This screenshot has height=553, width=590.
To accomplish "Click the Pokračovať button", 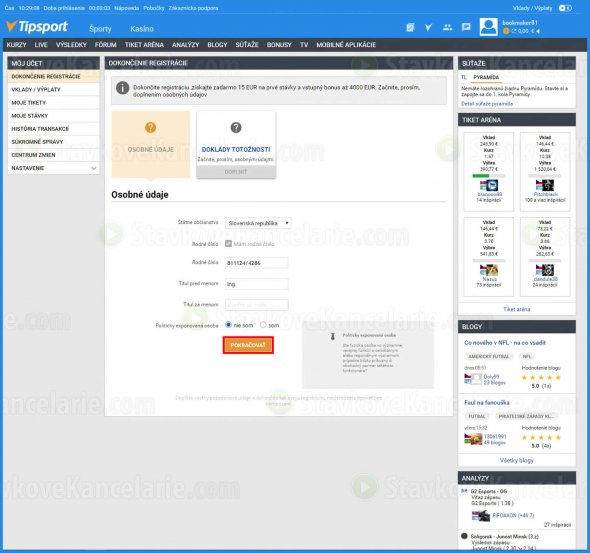I will pos(248,345).
